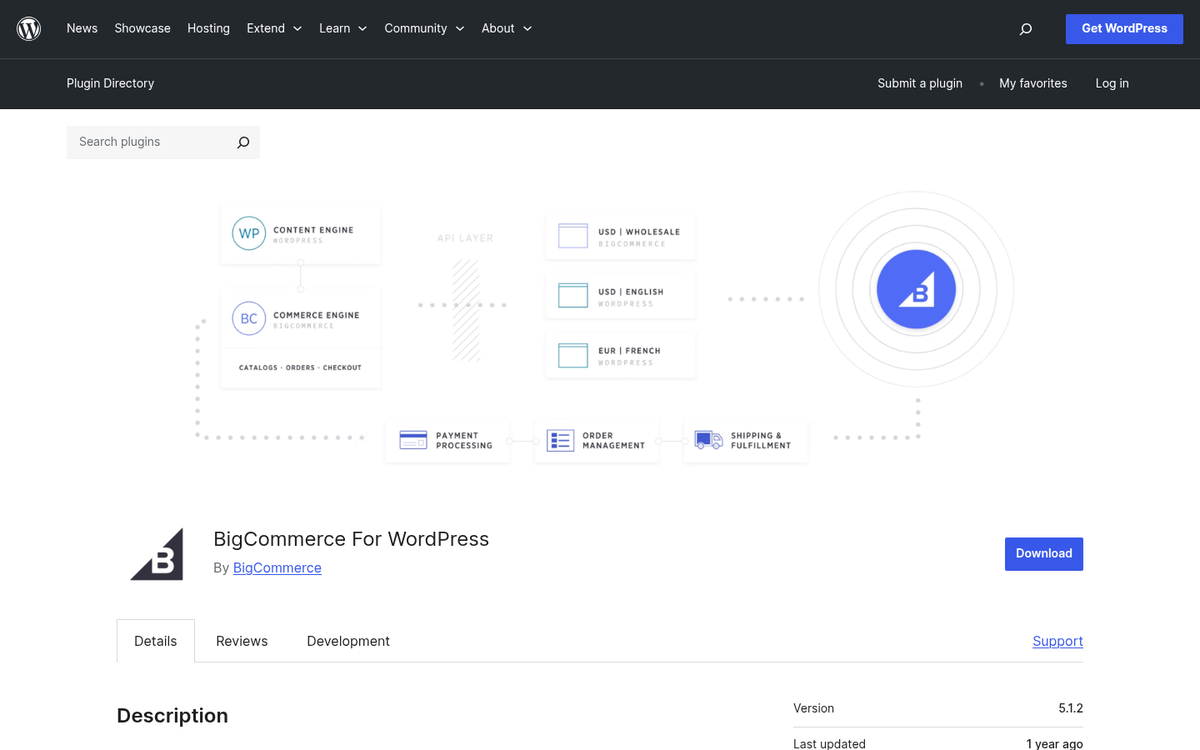Switch to the Reviews tab
The image size is (1200, 750).
241,641
